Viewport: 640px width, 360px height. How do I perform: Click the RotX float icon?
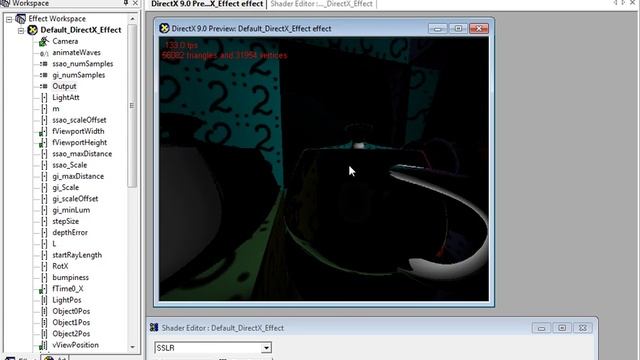coord(44,266)
